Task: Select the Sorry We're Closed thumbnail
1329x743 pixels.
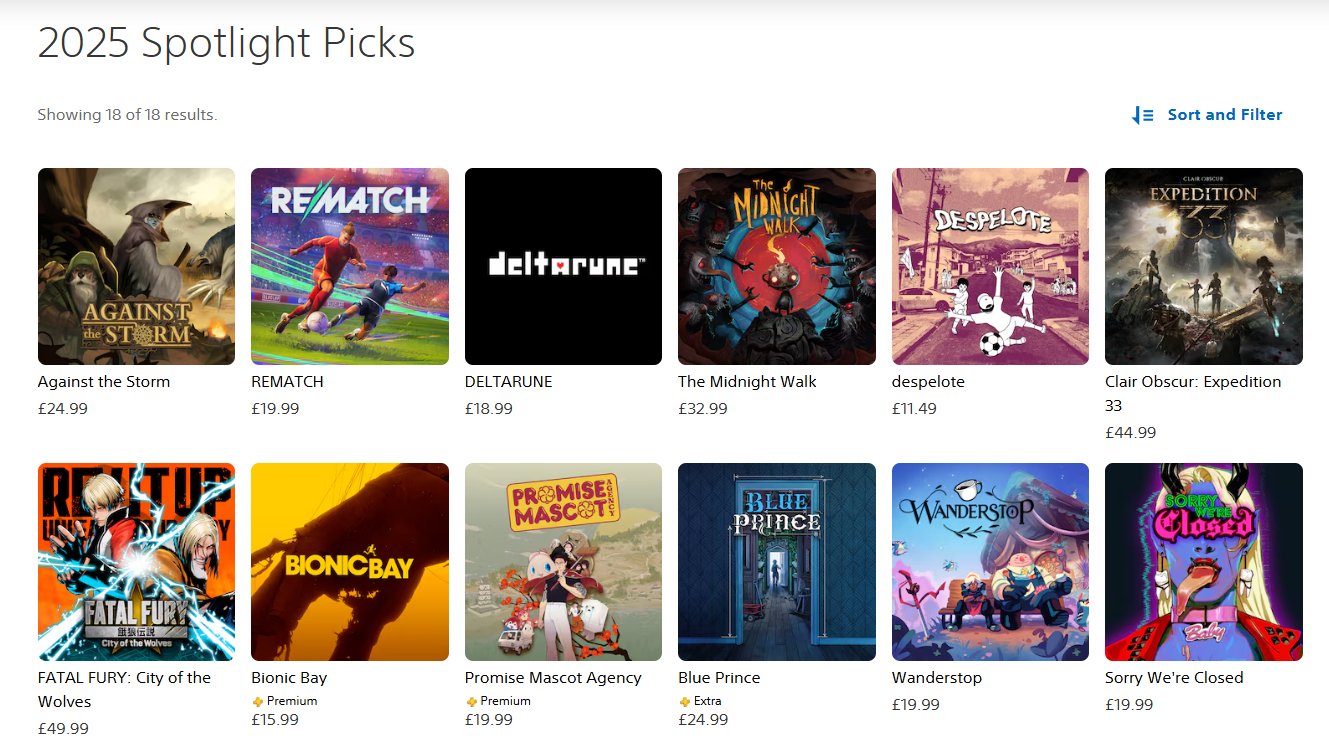Action: pos(1204,561)
